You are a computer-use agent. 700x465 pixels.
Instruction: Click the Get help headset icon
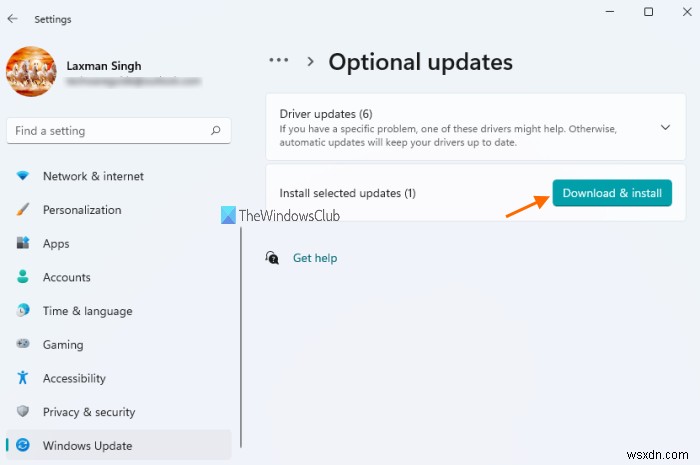tap(272, 258)
